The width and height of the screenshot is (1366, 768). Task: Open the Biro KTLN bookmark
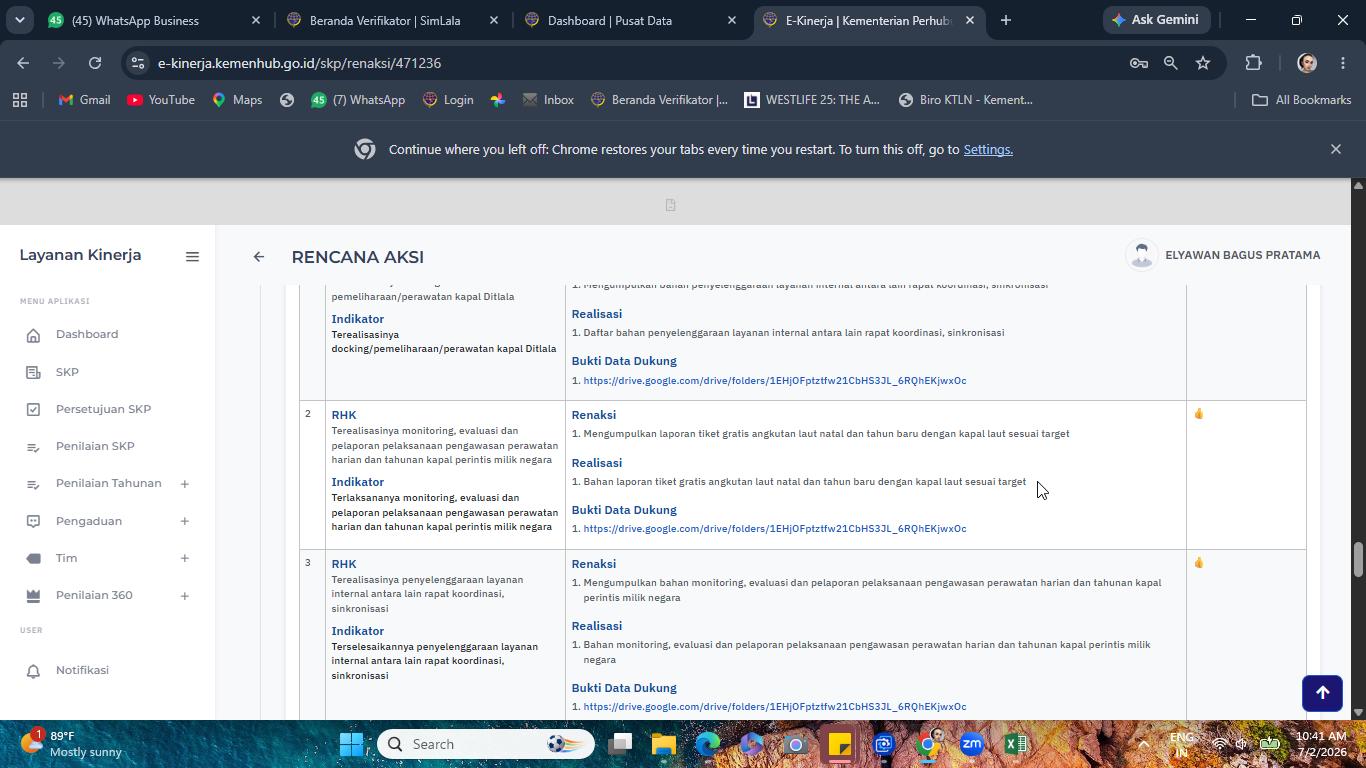(x=966, y=100)
